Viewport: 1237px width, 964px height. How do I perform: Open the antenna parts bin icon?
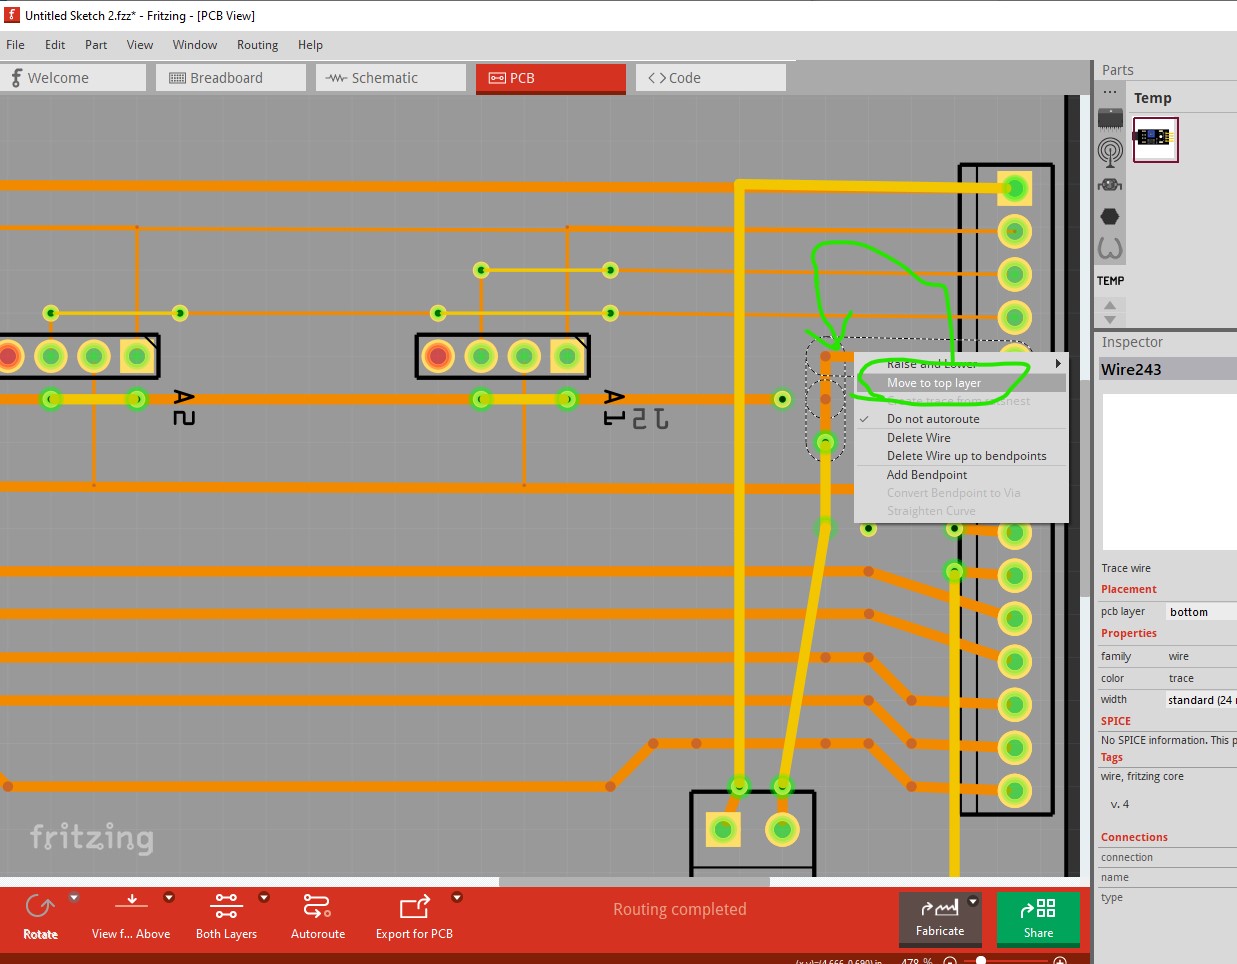(x=1110, y=152)
